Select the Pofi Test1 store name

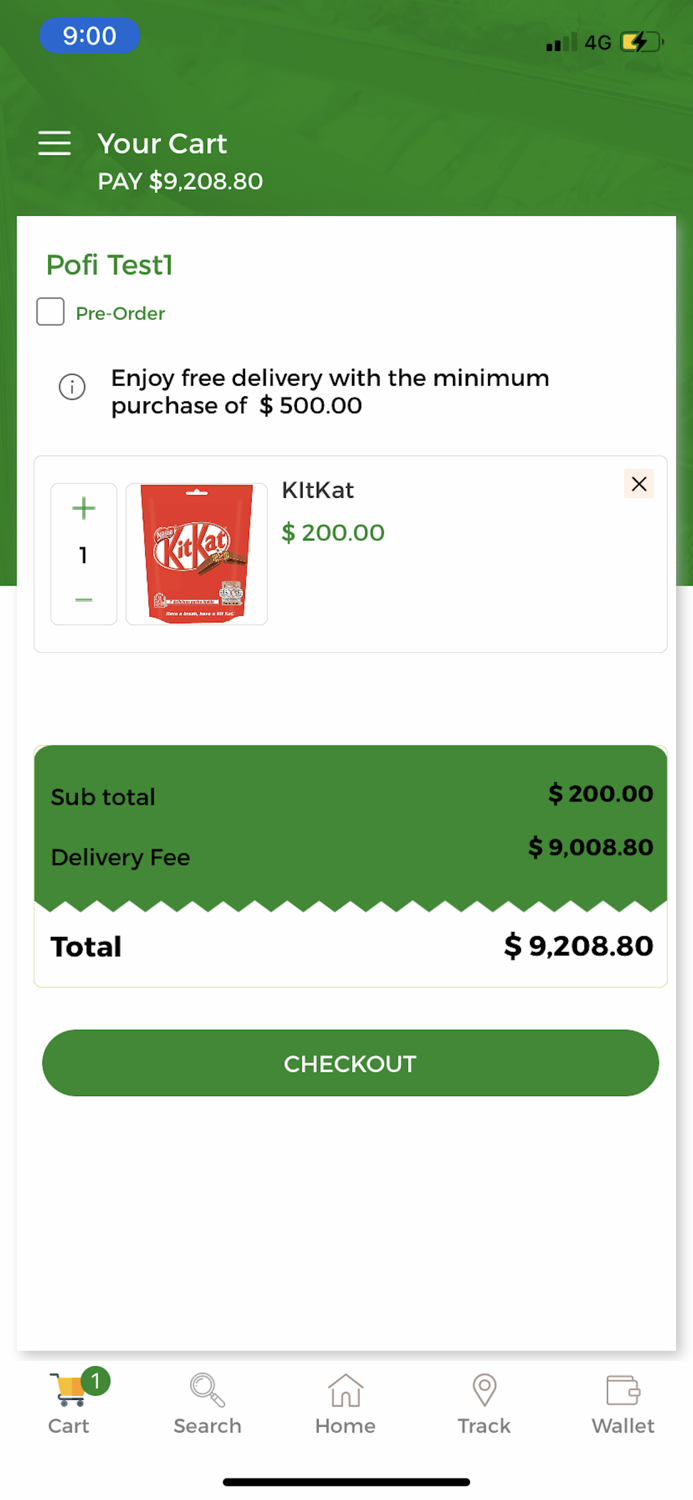click(x=110, y=265)
